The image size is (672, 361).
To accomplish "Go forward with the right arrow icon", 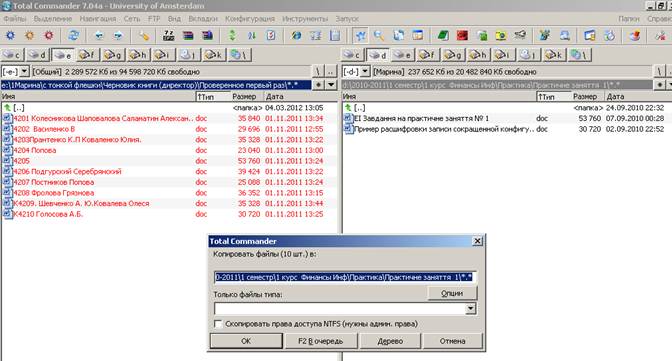I will click(118, 36).
